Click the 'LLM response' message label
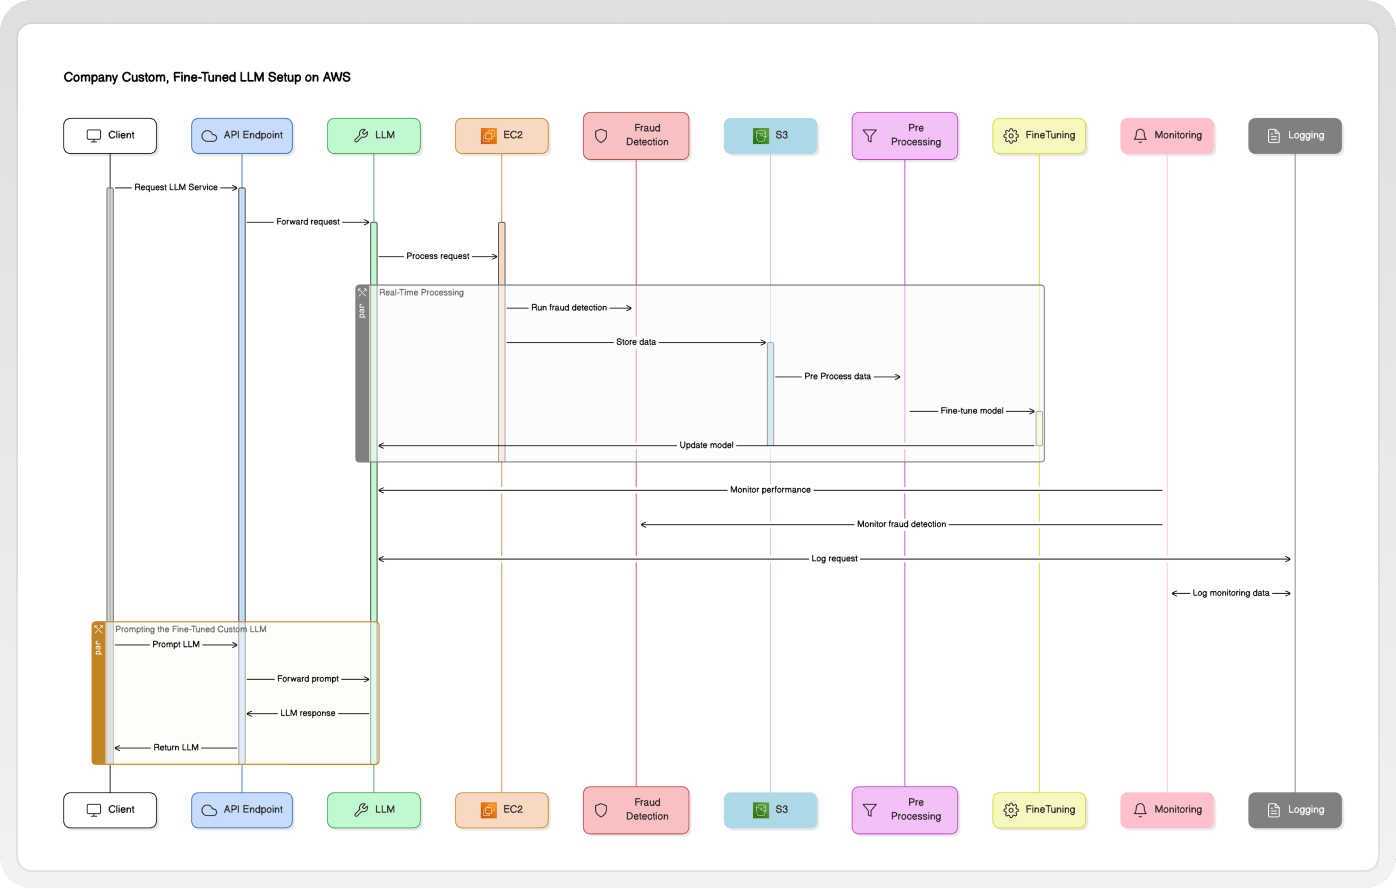Viewport: 1396px width, 889px height. (x=308, y=714)
